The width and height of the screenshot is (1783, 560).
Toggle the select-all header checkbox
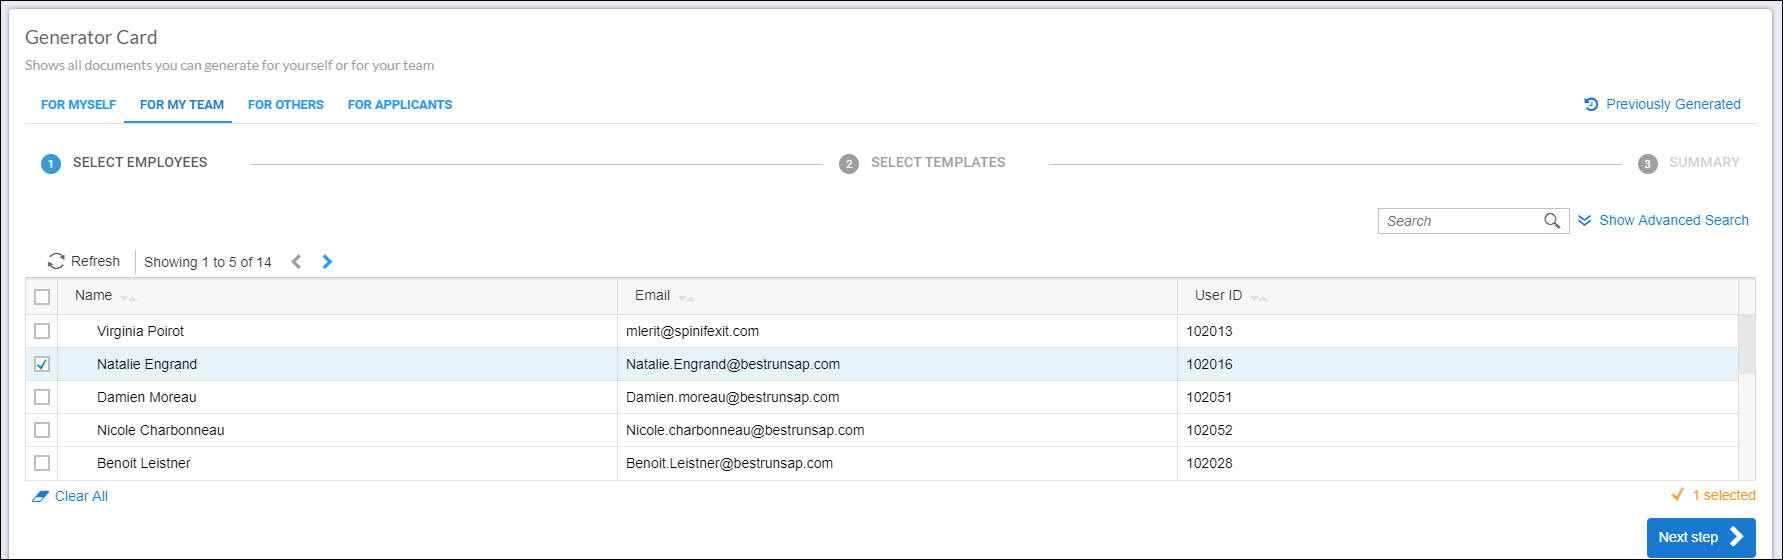tap(42, 297)
